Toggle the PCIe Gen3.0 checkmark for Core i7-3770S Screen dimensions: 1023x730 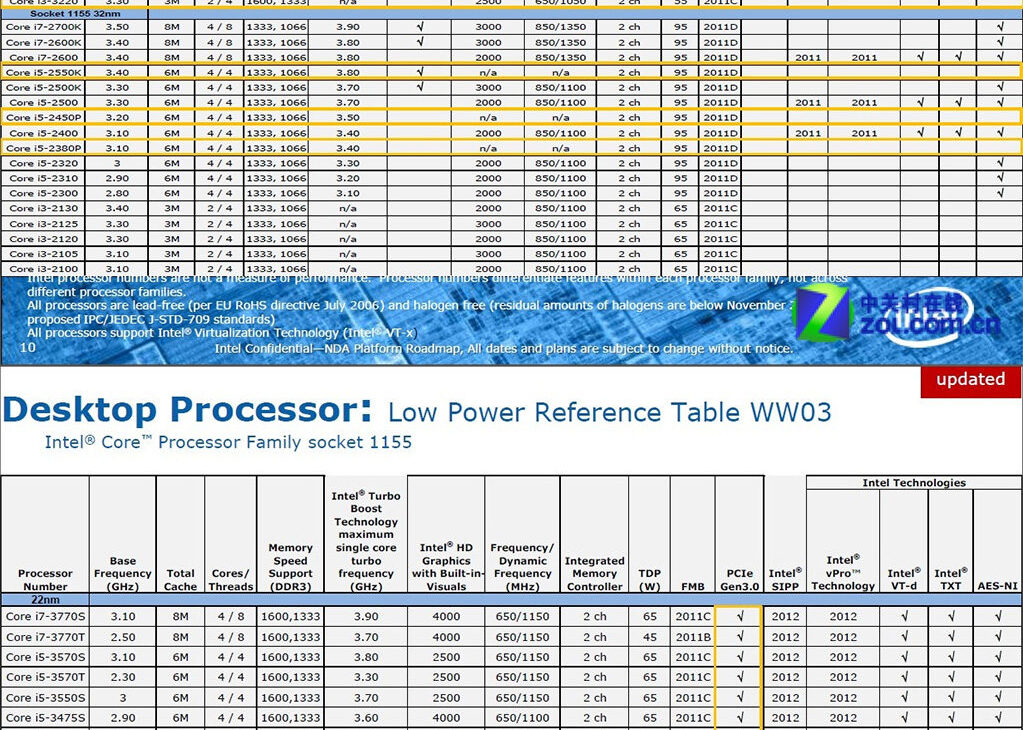[739, 617]
